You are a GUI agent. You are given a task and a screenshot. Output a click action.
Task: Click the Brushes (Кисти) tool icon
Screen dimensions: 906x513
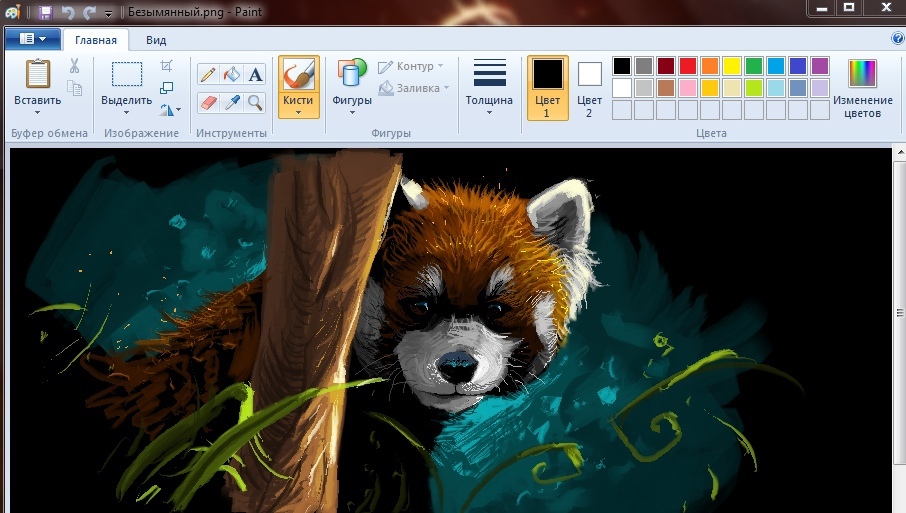pos(299,75)
